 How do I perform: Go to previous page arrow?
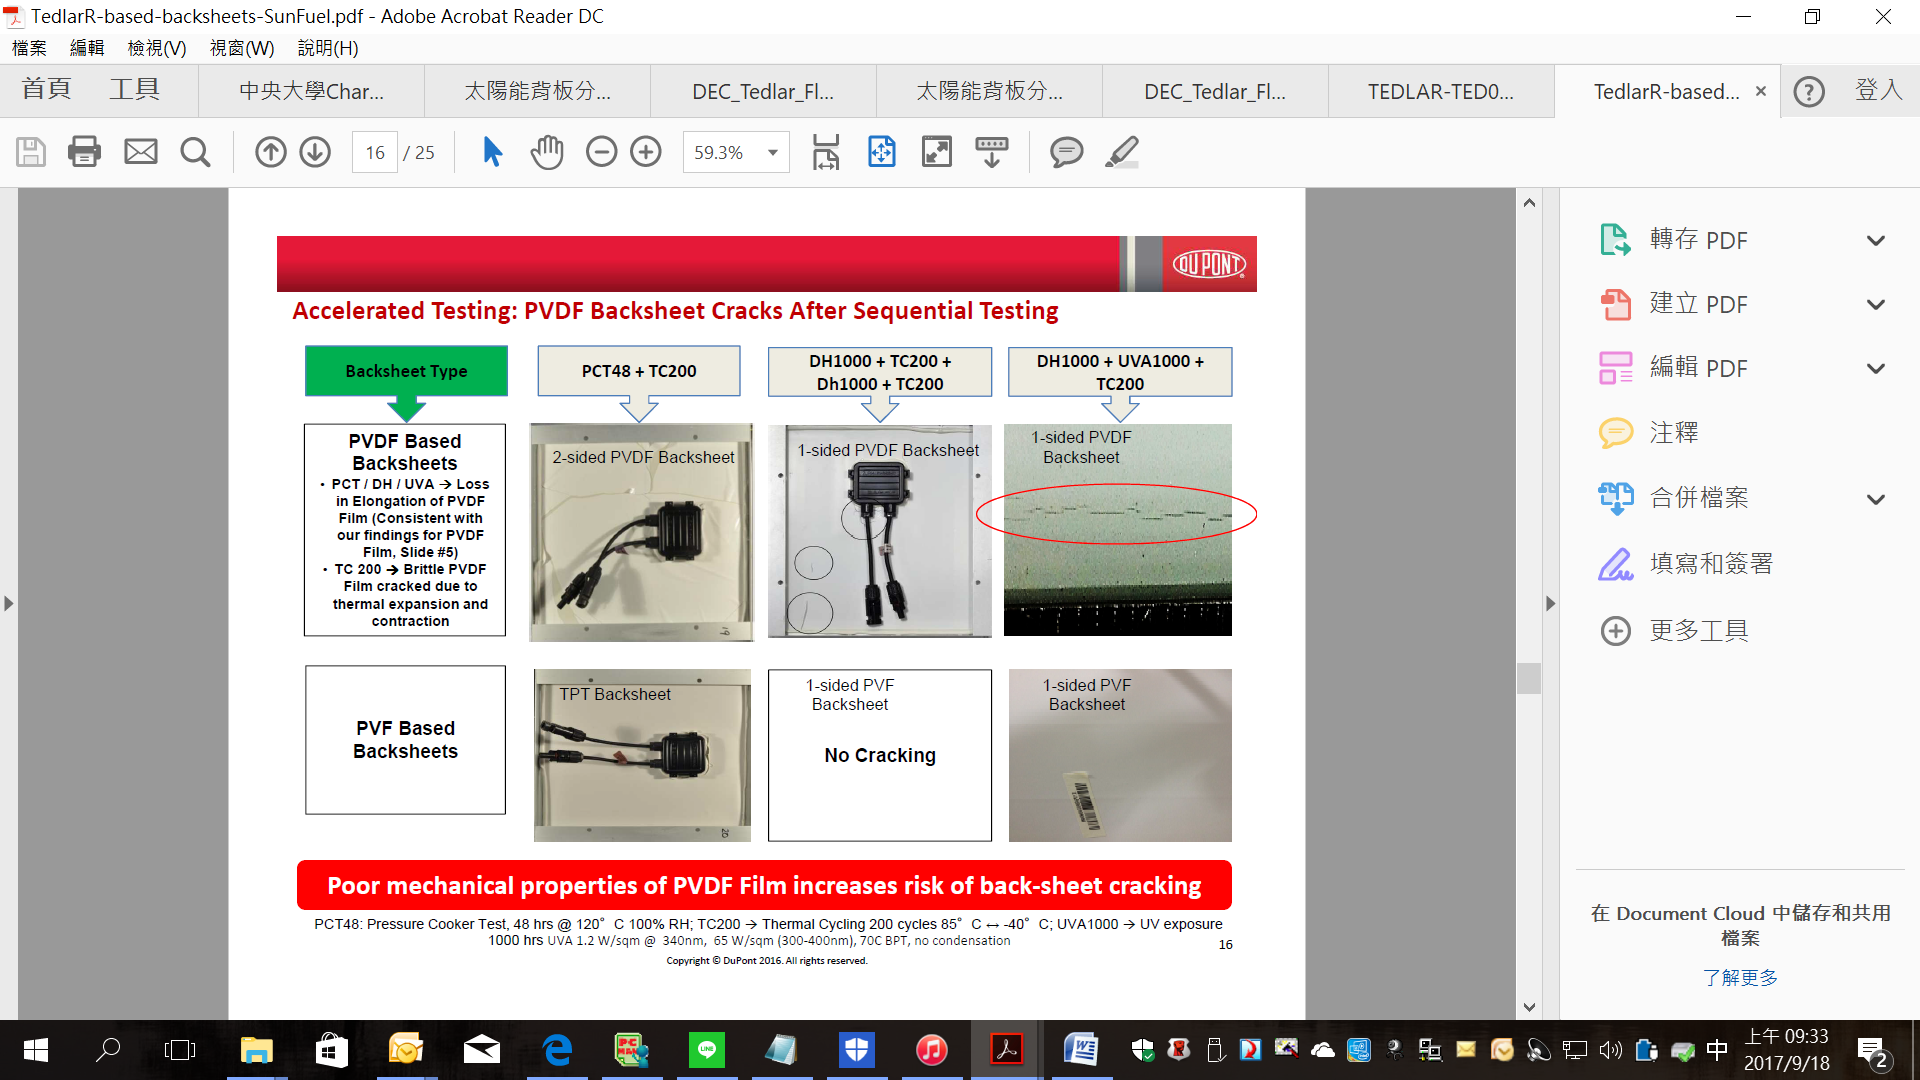pyautogui.click(x=270, y=152)
